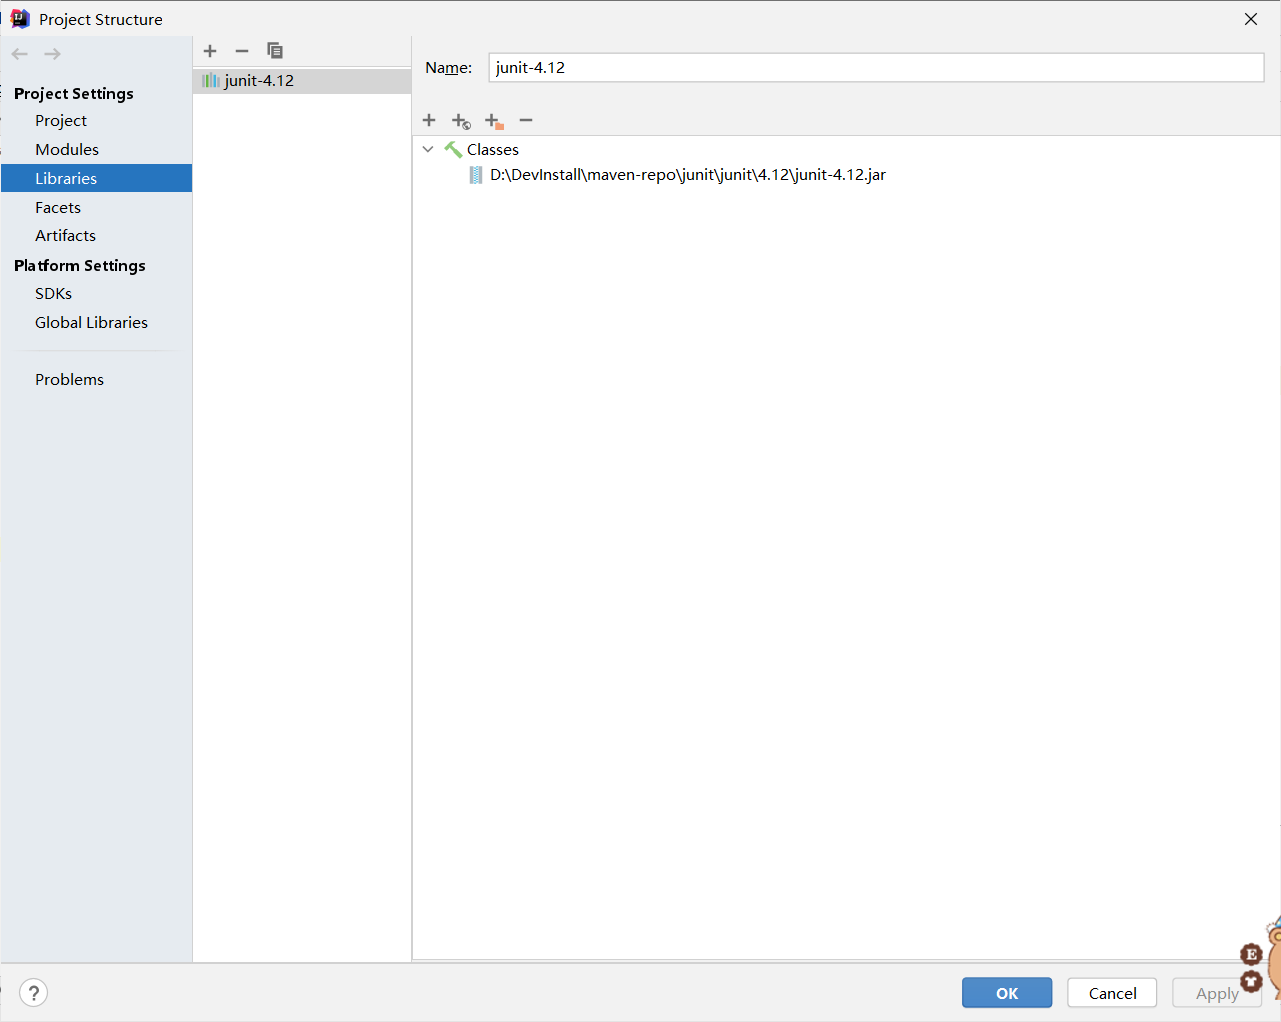Add a new project library
The height and width of the screenshot is (1022, 1281).
click(x=210, y=51)
